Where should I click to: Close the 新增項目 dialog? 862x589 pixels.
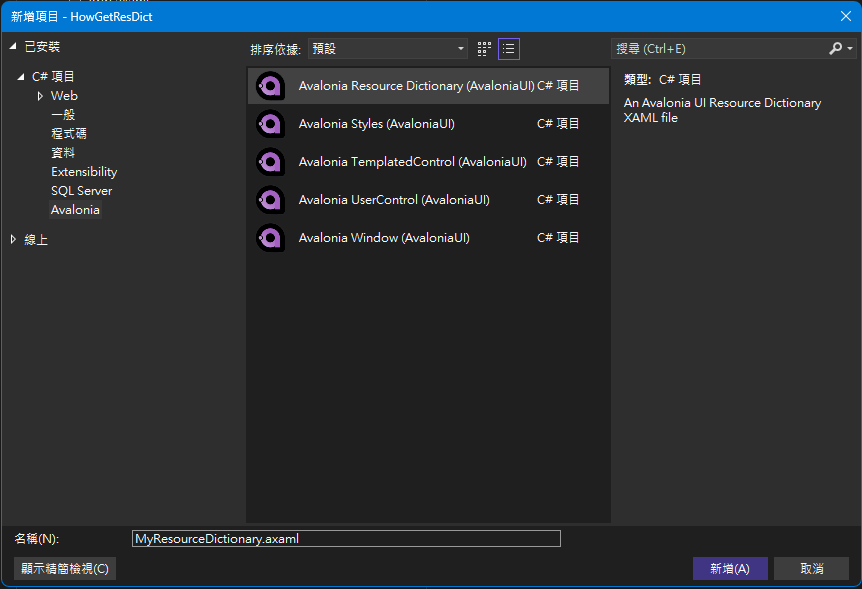[846, 16]
